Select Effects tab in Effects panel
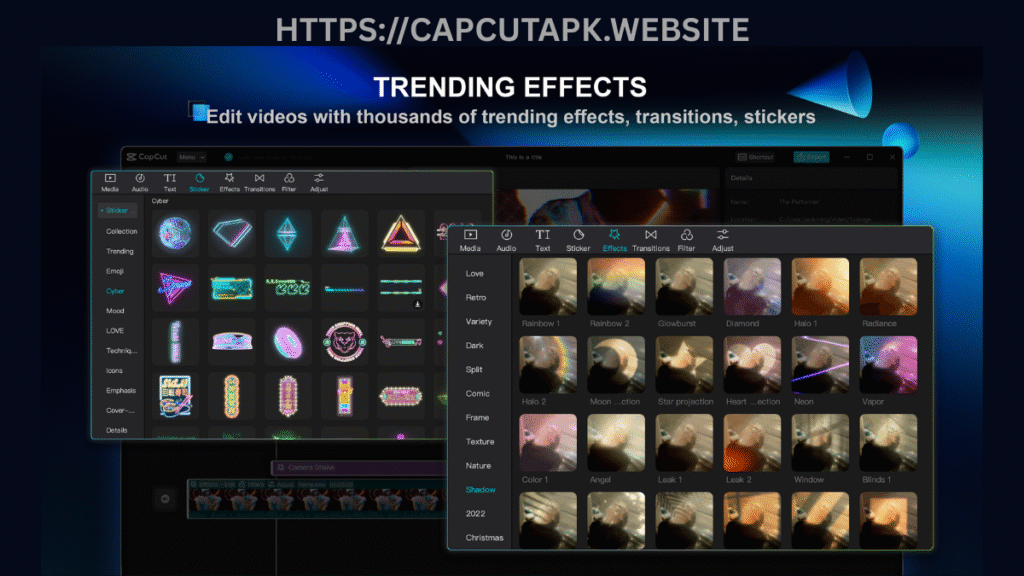The image size is (1024, 576). coord(615,240)
